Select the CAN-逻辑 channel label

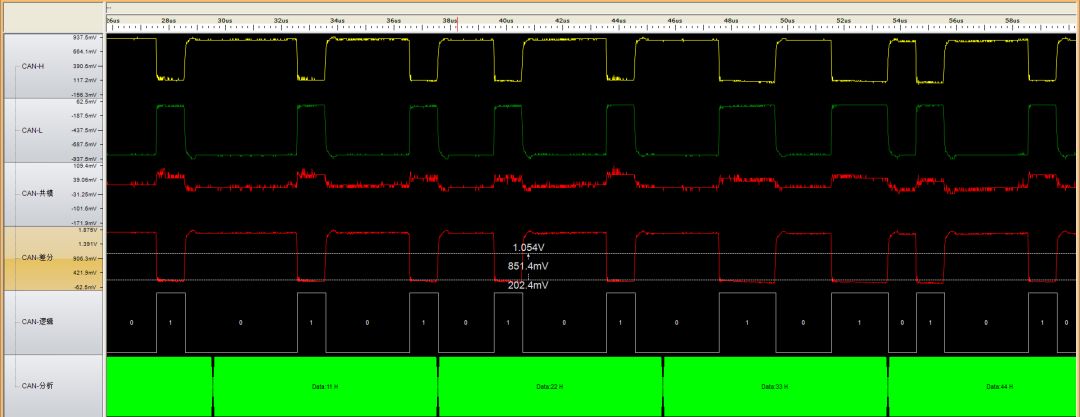click(x=35, y=322)
